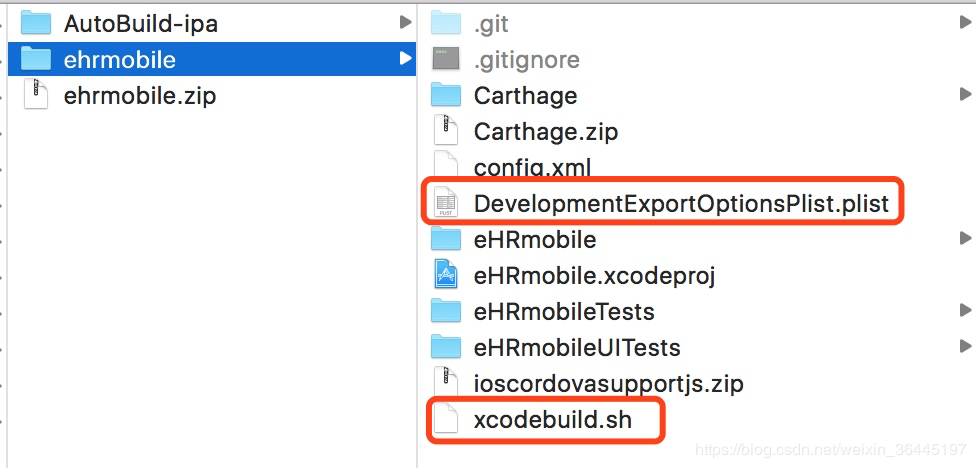
Task: Click the .git folder name
Action: click(491, 24)
